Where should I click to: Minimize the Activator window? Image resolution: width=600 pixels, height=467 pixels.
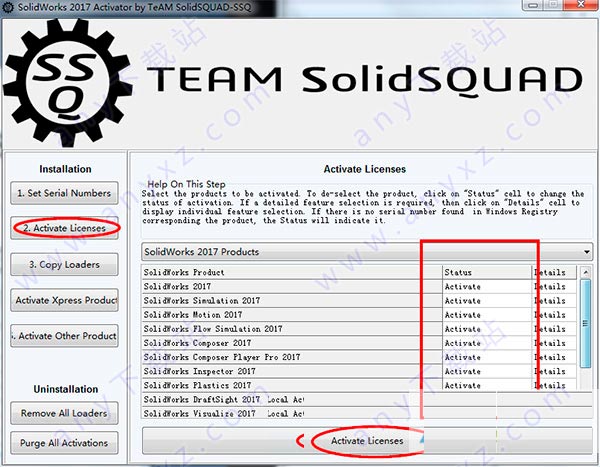point(535,5)
